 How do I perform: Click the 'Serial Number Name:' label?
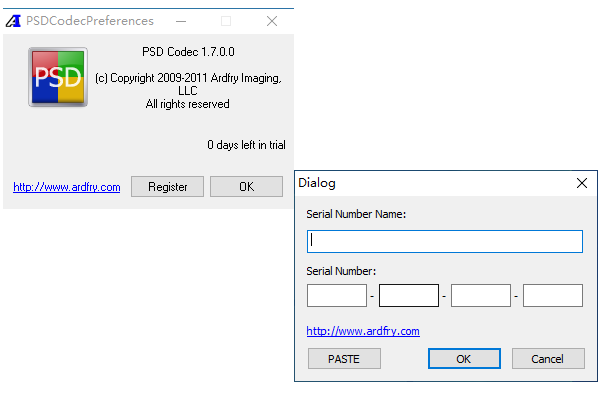(x=356, y=214)
